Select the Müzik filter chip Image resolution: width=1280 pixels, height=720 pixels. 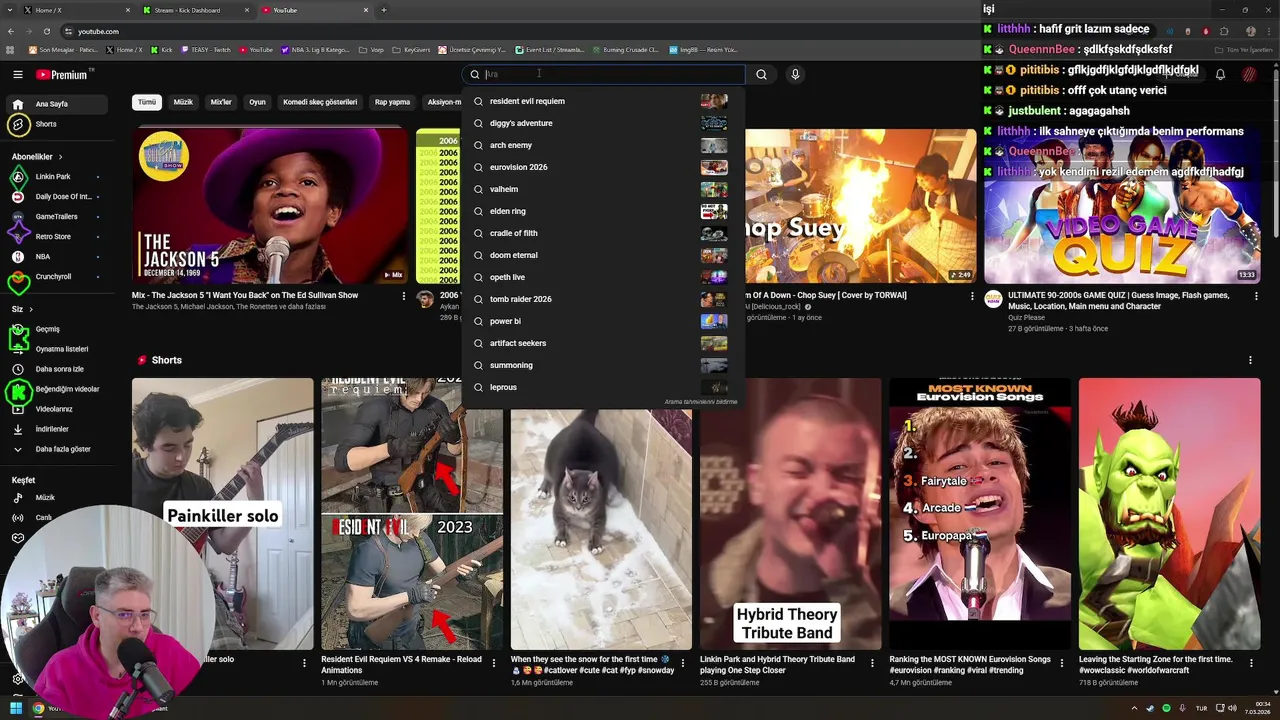[x=183, y=102]
